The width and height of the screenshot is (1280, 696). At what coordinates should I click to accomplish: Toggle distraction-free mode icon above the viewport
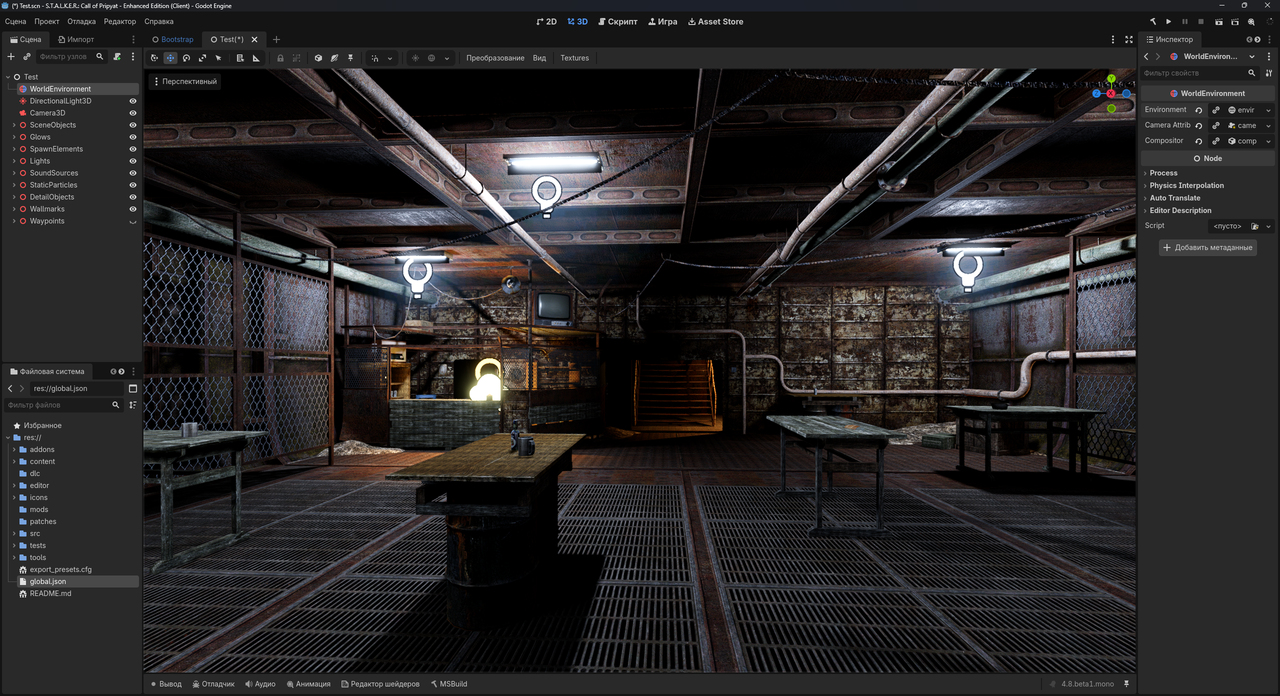[1129, 39]
